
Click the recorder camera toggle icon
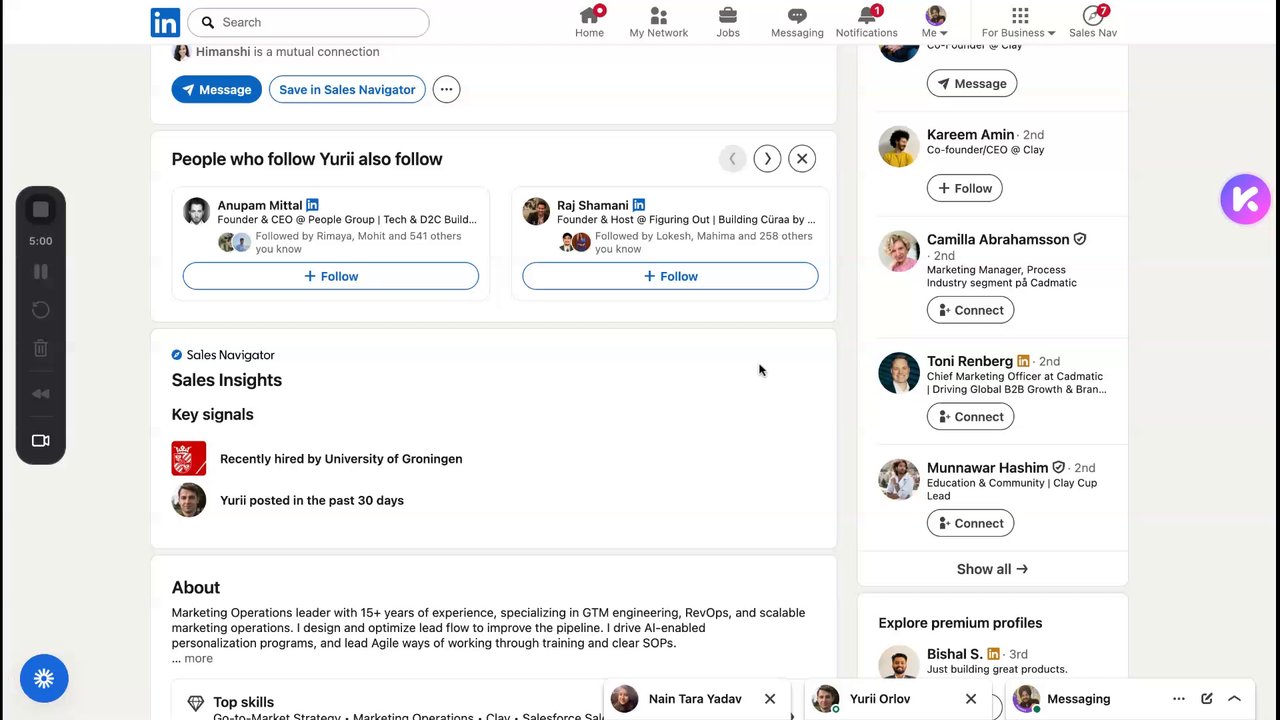click(41, 441)
